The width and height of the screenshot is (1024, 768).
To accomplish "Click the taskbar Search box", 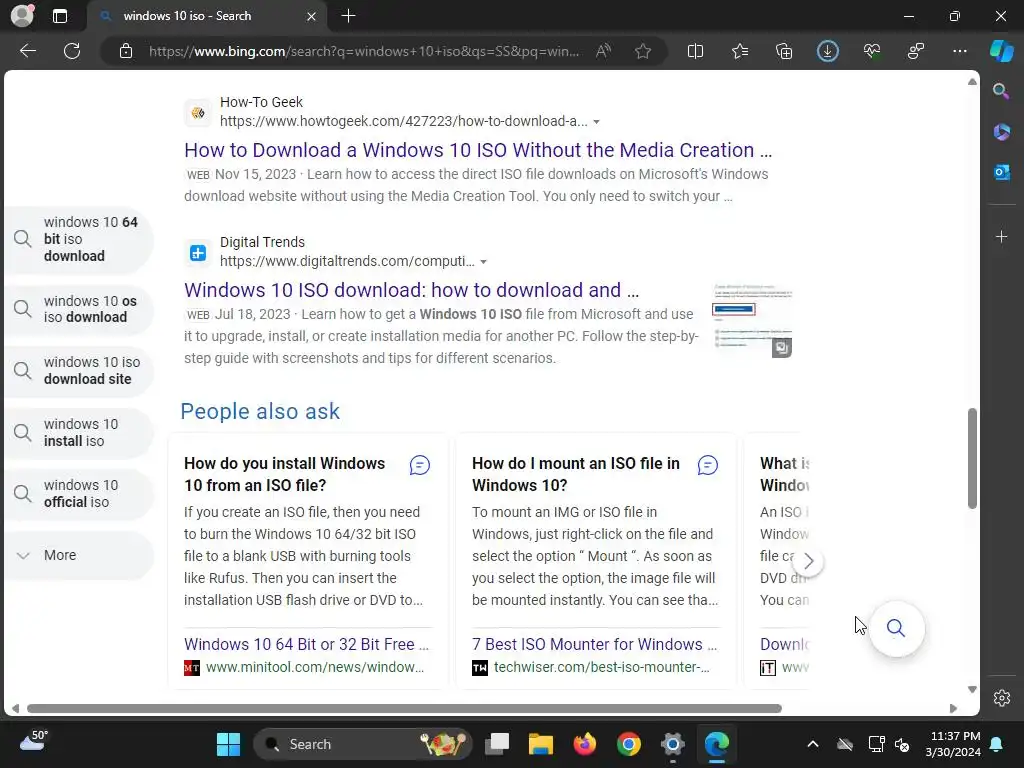I will point(362,744).
